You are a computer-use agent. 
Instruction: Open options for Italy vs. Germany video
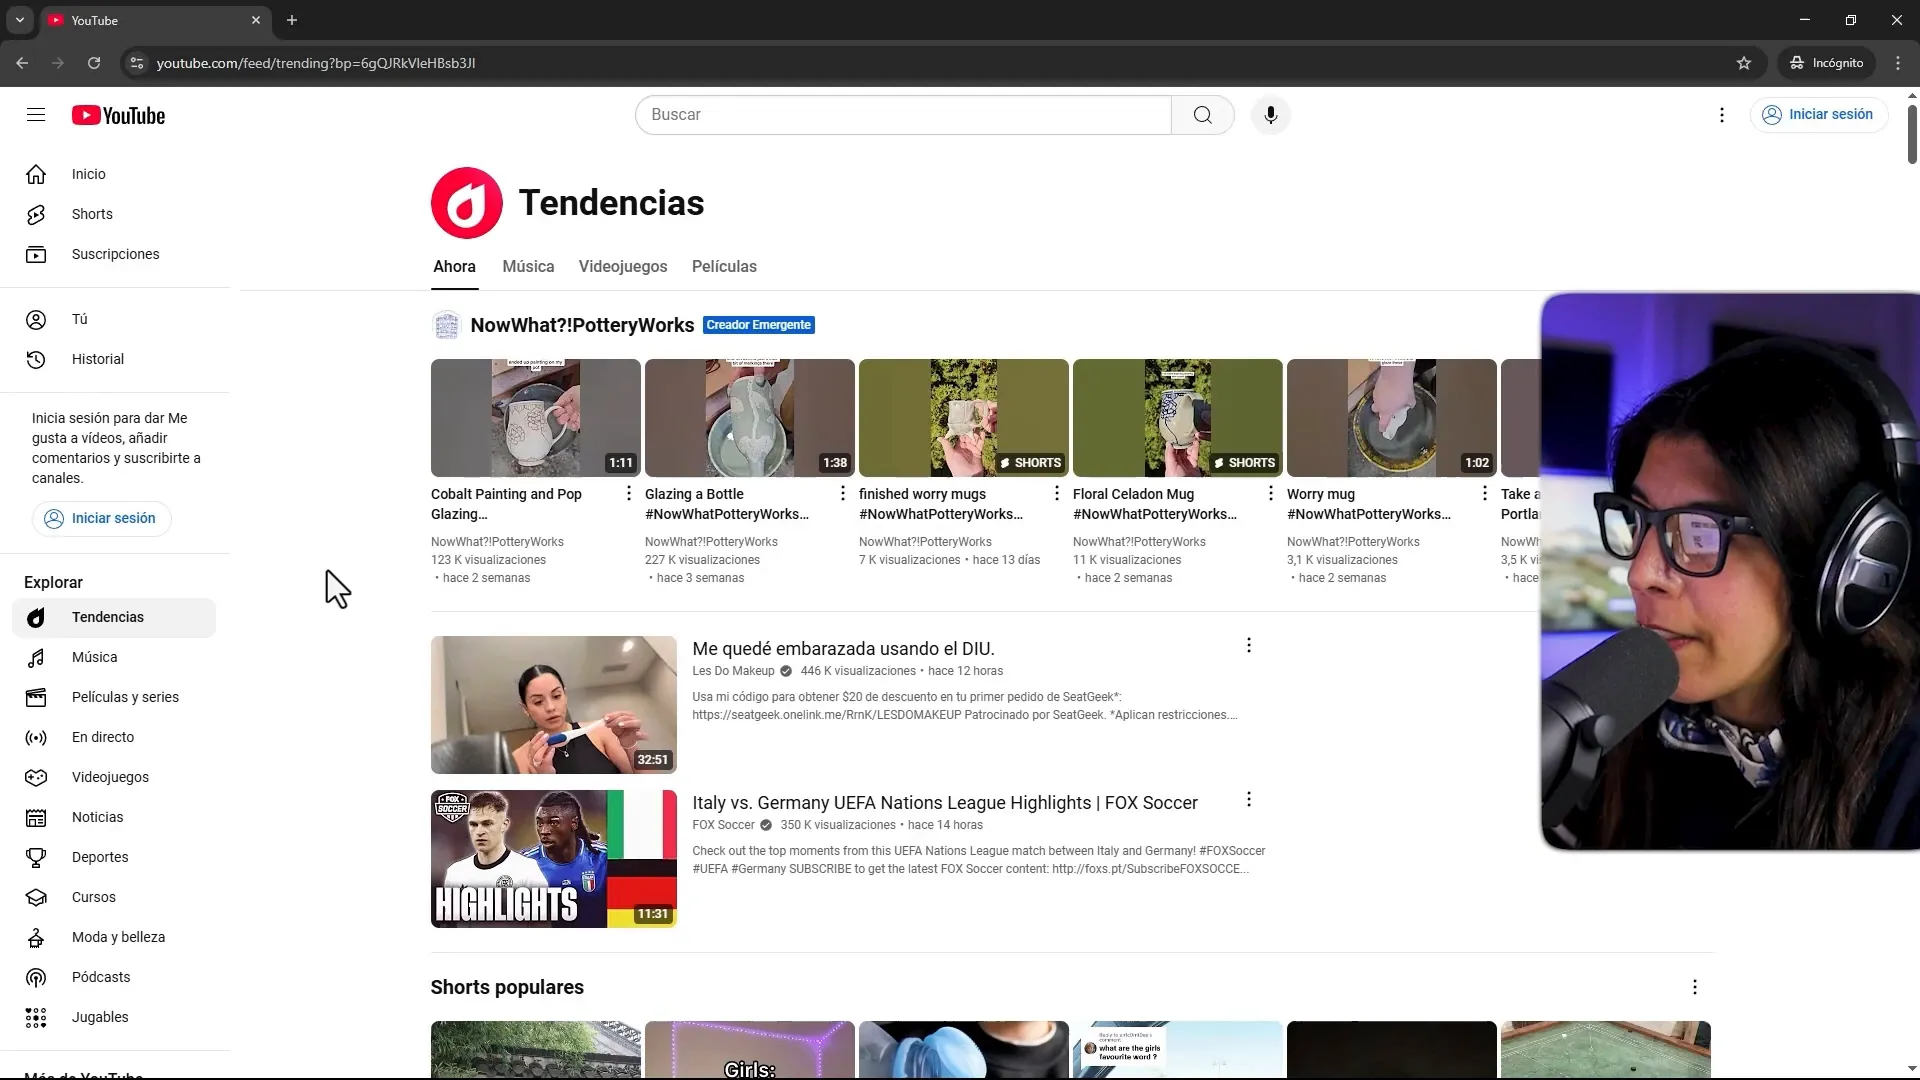click(1248, 800)
